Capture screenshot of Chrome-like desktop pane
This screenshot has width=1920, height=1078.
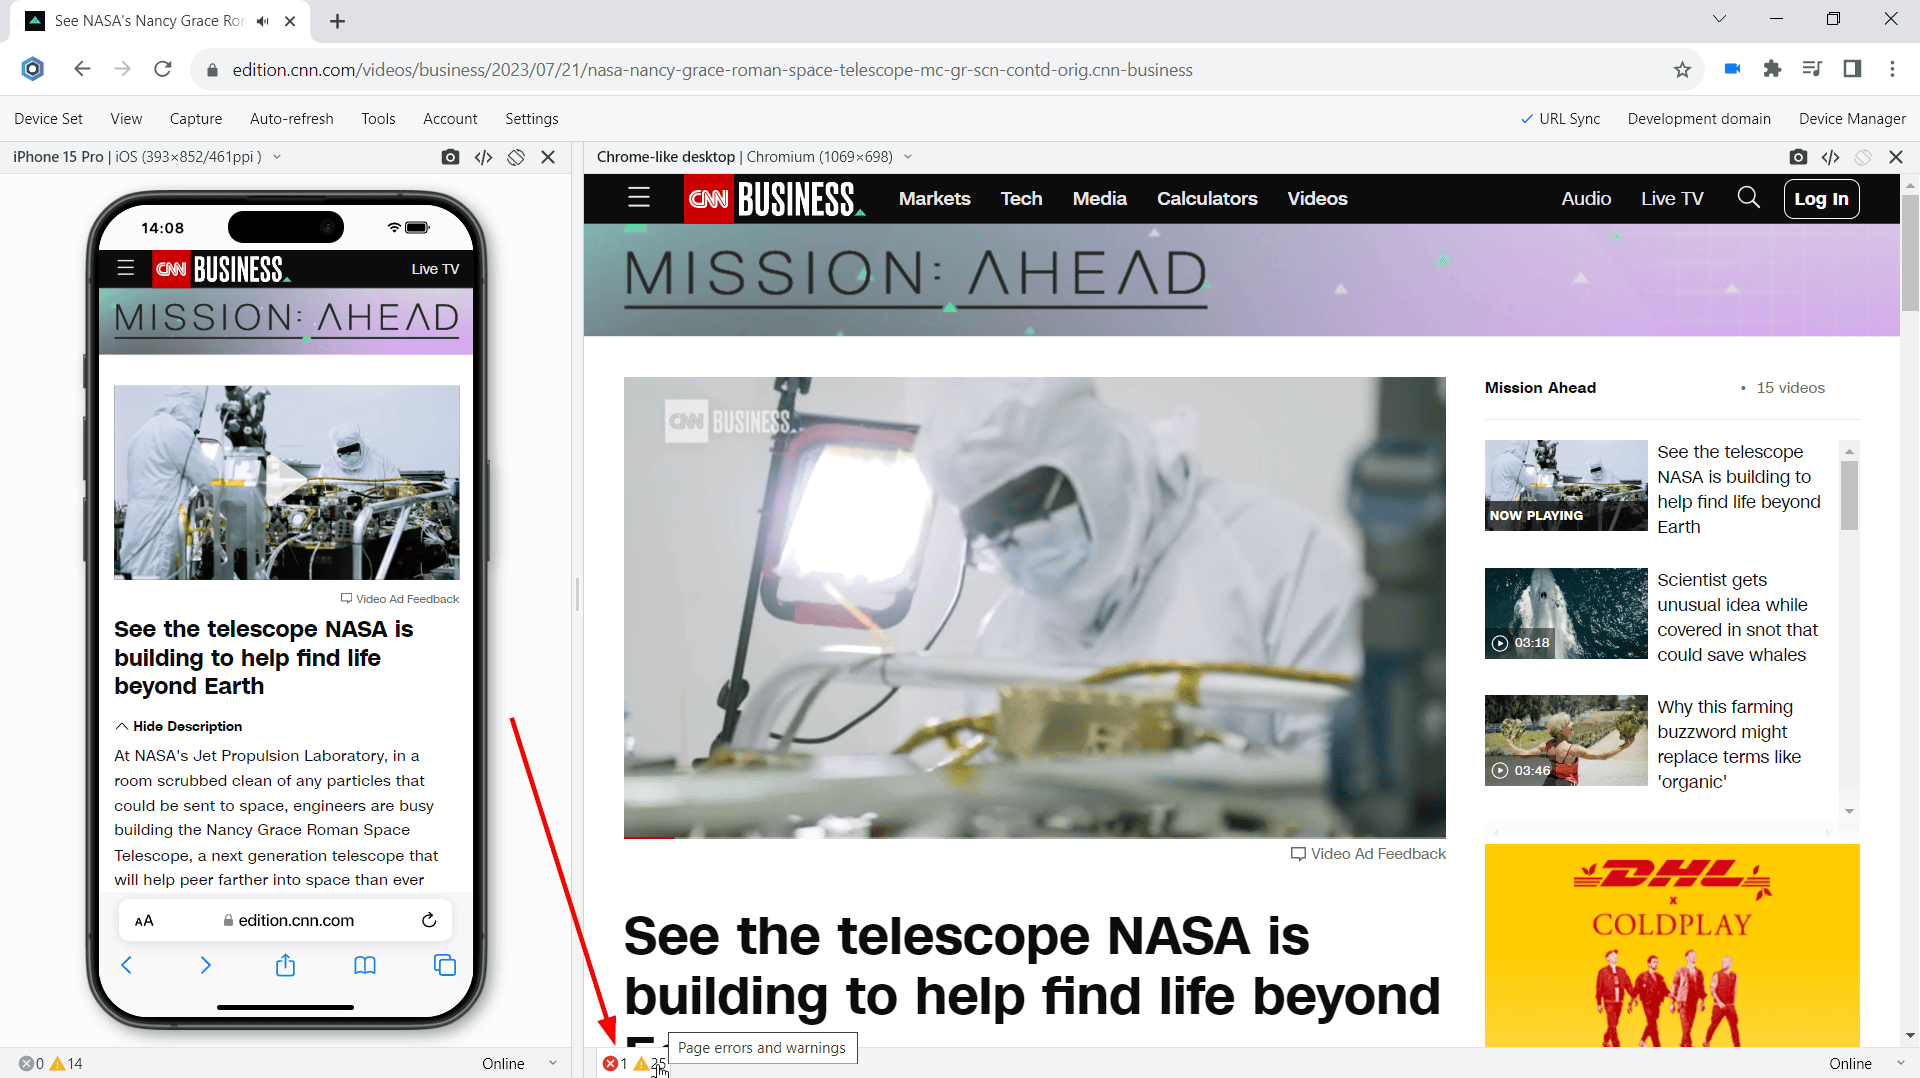[x=1798, y=157]
